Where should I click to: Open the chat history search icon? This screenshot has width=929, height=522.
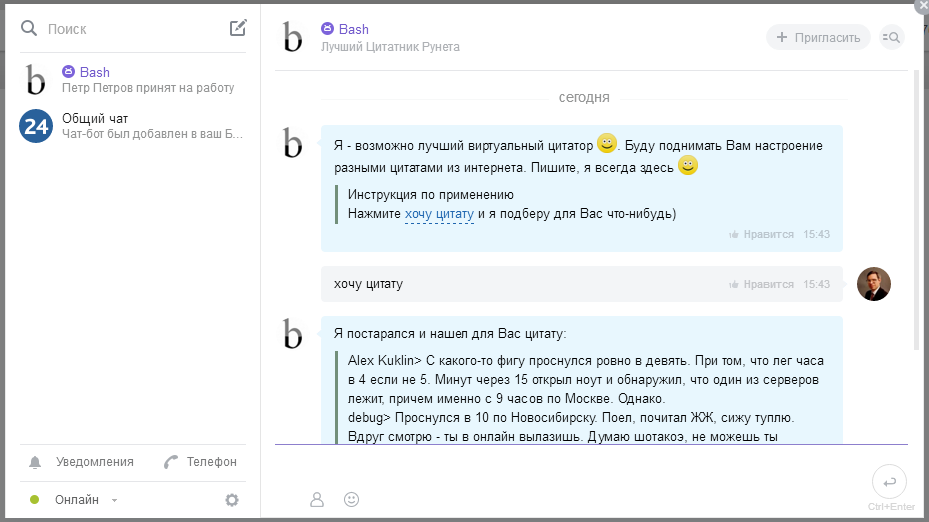[x=890, y=38]
